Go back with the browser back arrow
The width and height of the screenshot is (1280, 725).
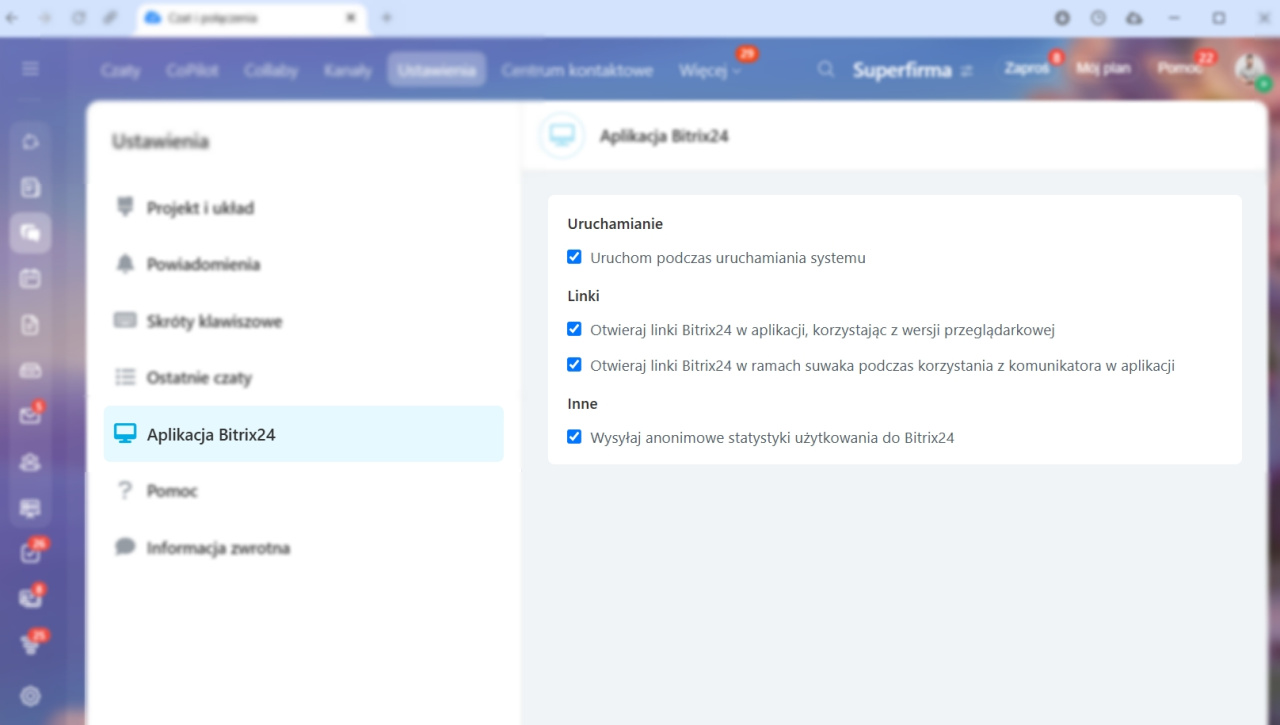[13, 18]
